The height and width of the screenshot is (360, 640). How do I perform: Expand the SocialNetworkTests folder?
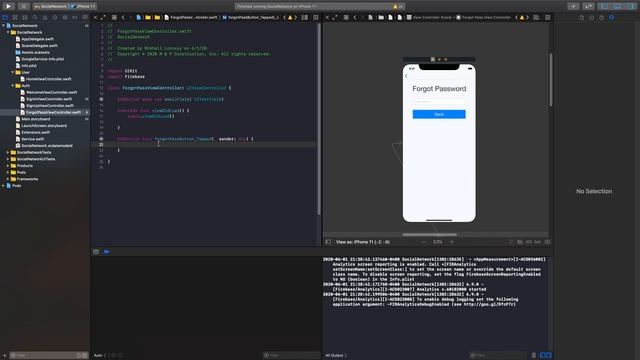[x=8, y=152]
